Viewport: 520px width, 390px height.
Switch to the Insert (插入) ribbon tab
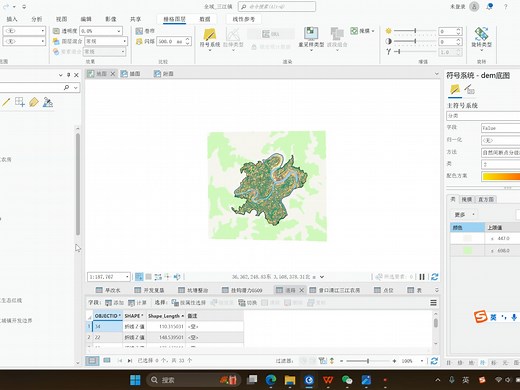pos(12,19)
